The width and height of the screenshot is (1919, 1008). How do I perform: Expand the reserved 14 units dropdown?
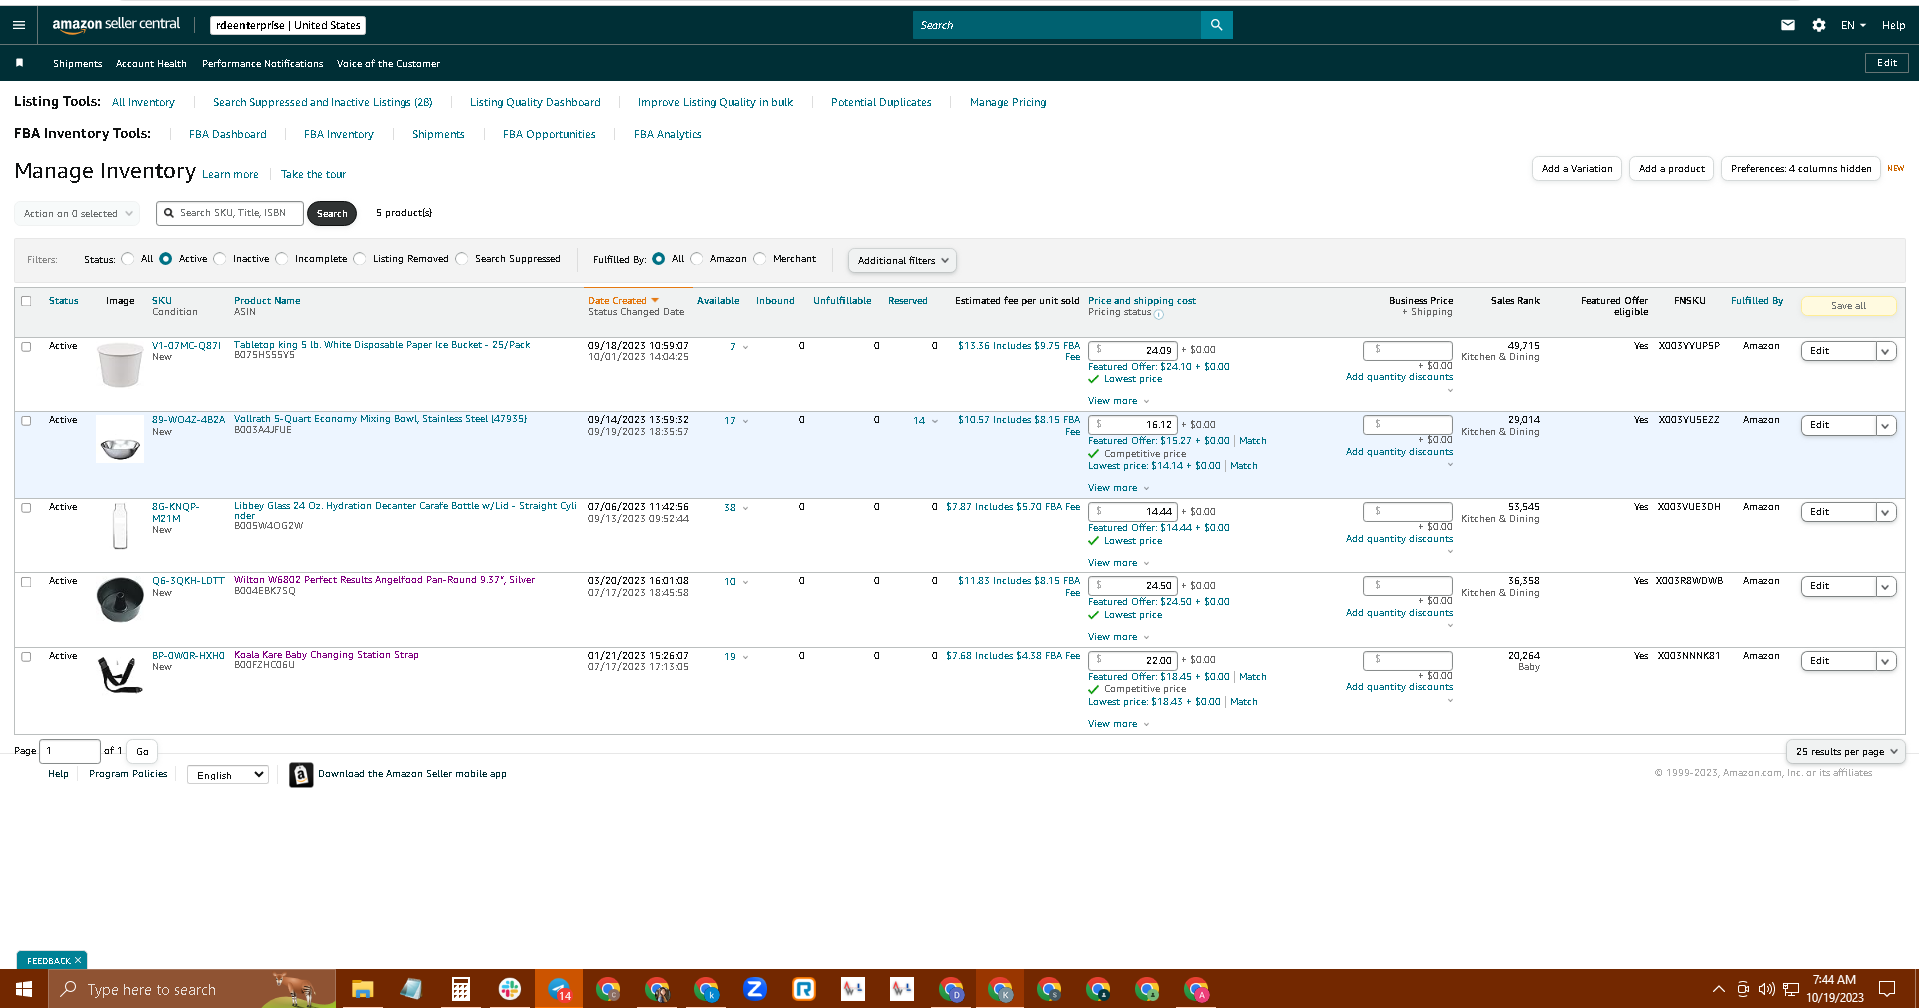(925, 421)
